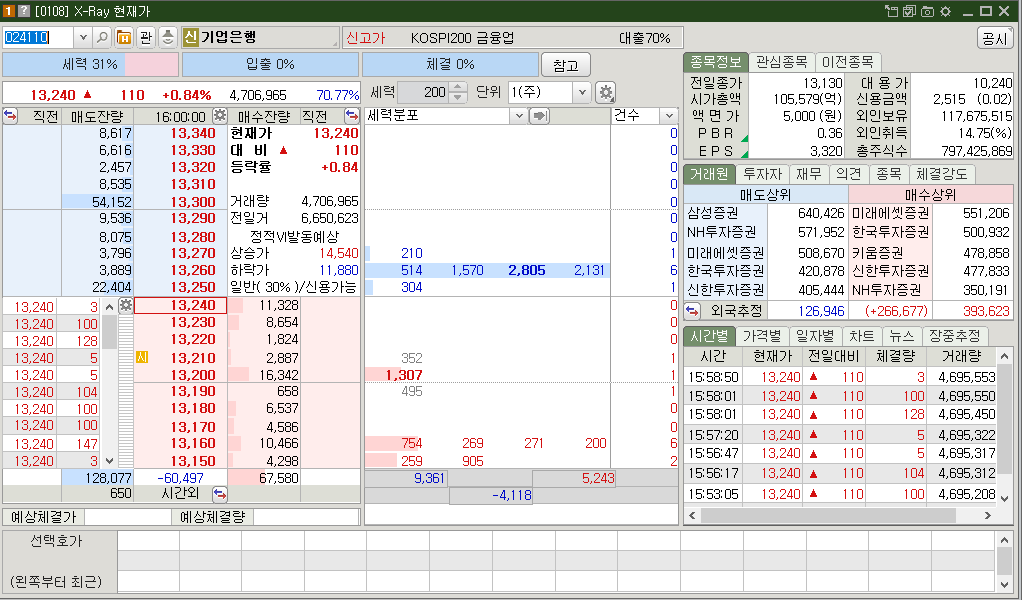Increase the 세력 value with the stepper

pyautogui.click(x=459, y=85)
